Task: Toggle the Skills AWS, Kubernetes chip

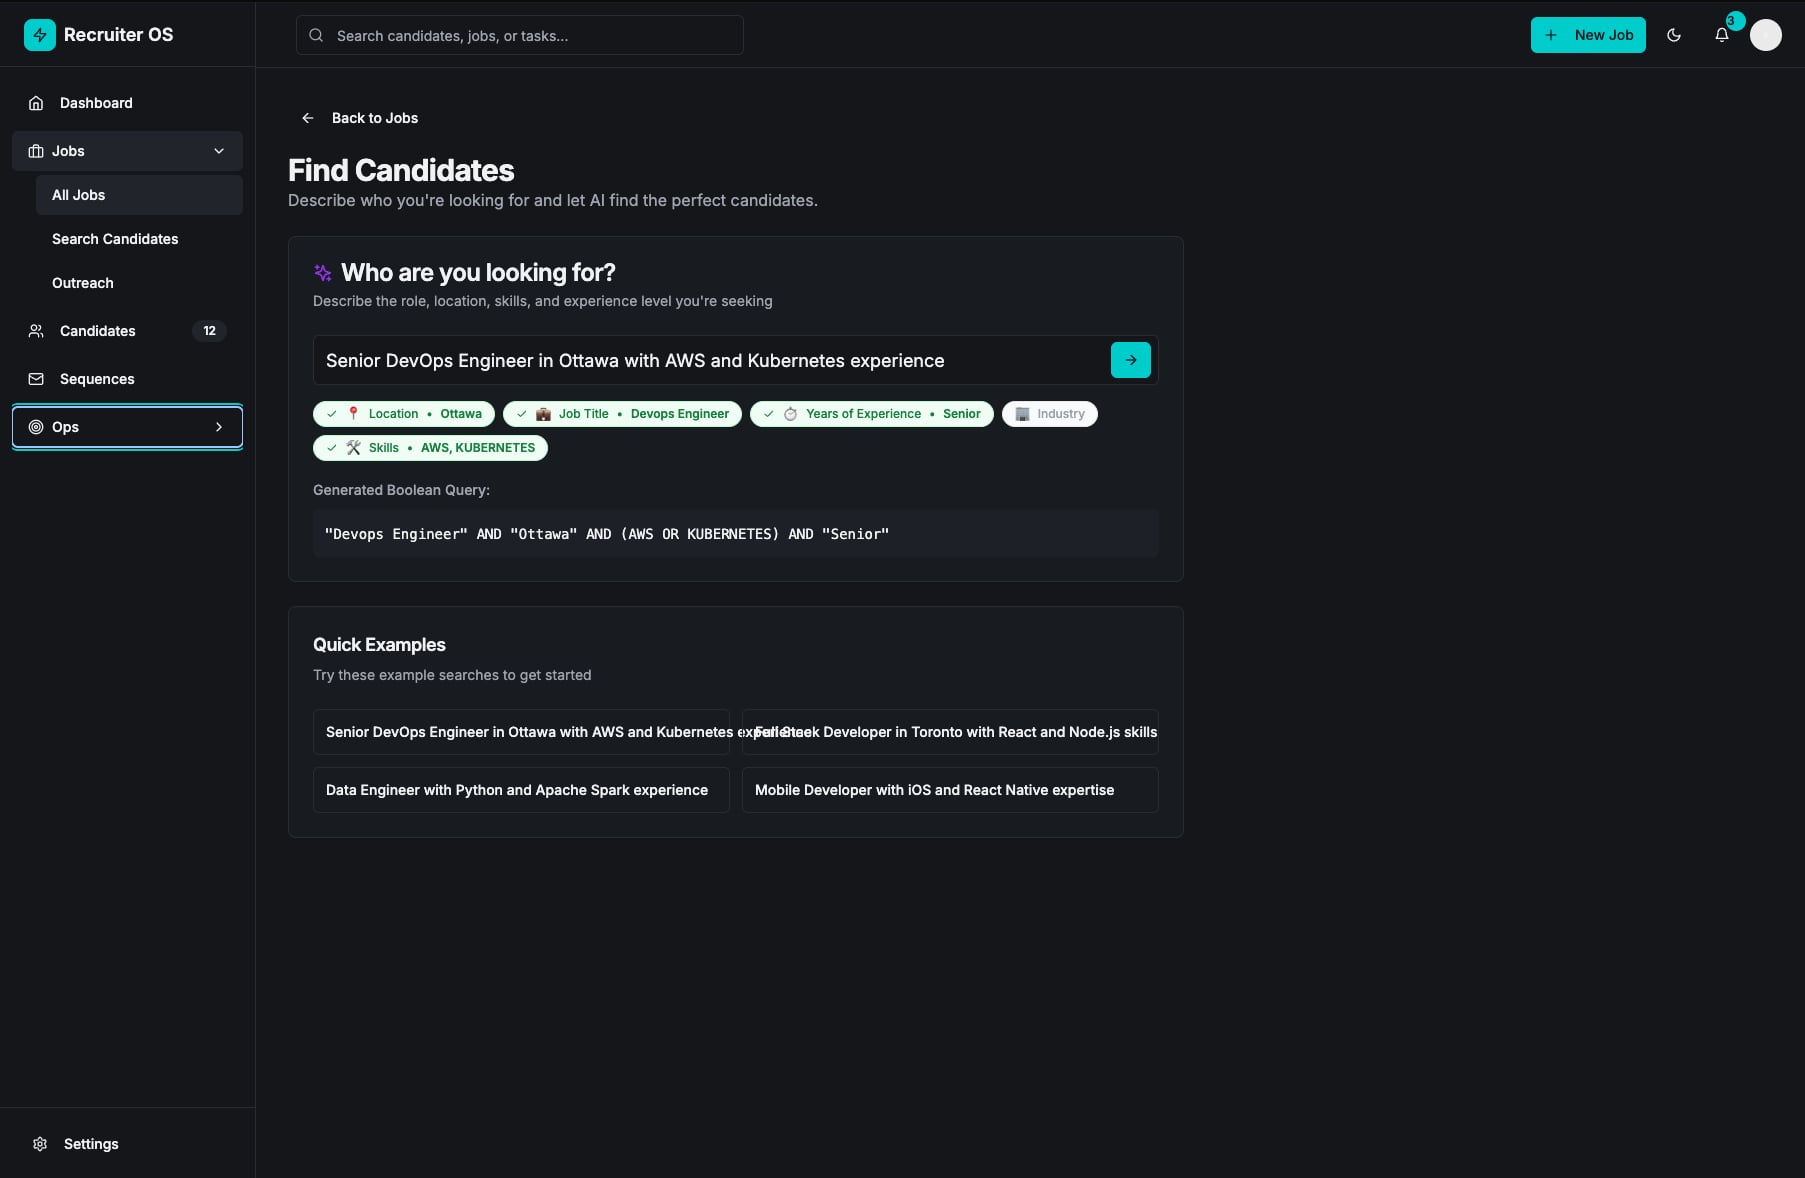Action: pos(430,448)
